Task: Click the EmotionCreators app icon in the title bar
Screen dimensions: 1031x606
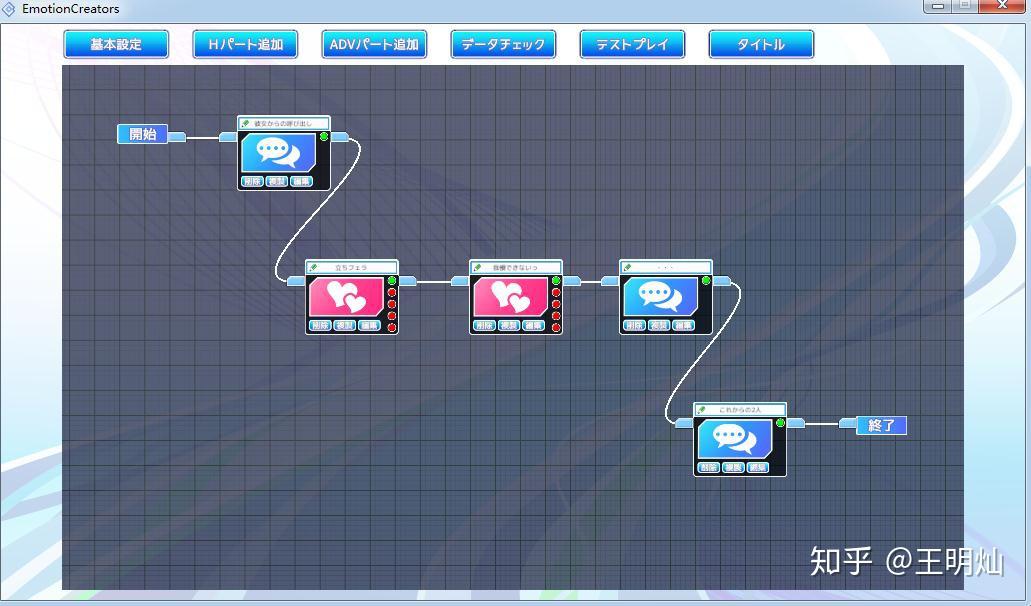Action: click(x=9, y=7)
